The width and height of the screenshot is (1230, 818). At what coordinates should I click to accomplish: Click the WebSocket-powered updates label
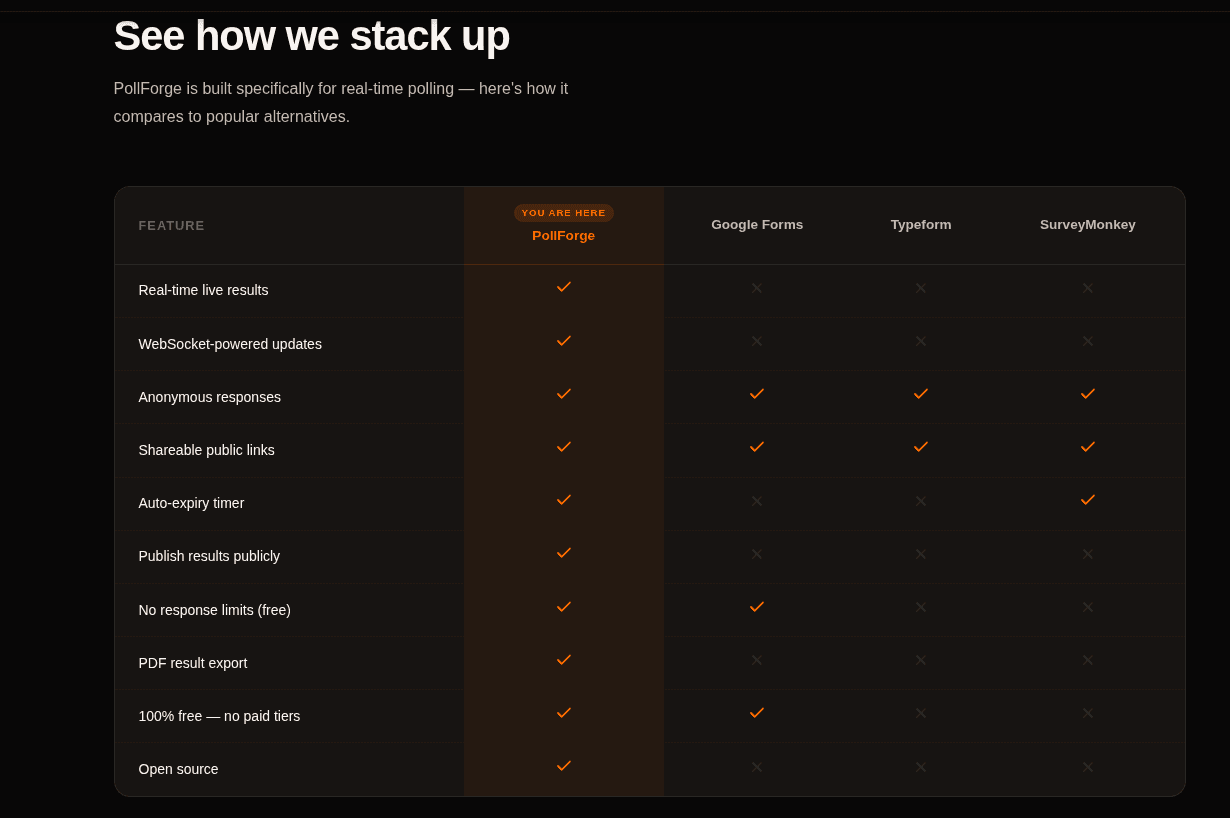[x=230, y=344]
